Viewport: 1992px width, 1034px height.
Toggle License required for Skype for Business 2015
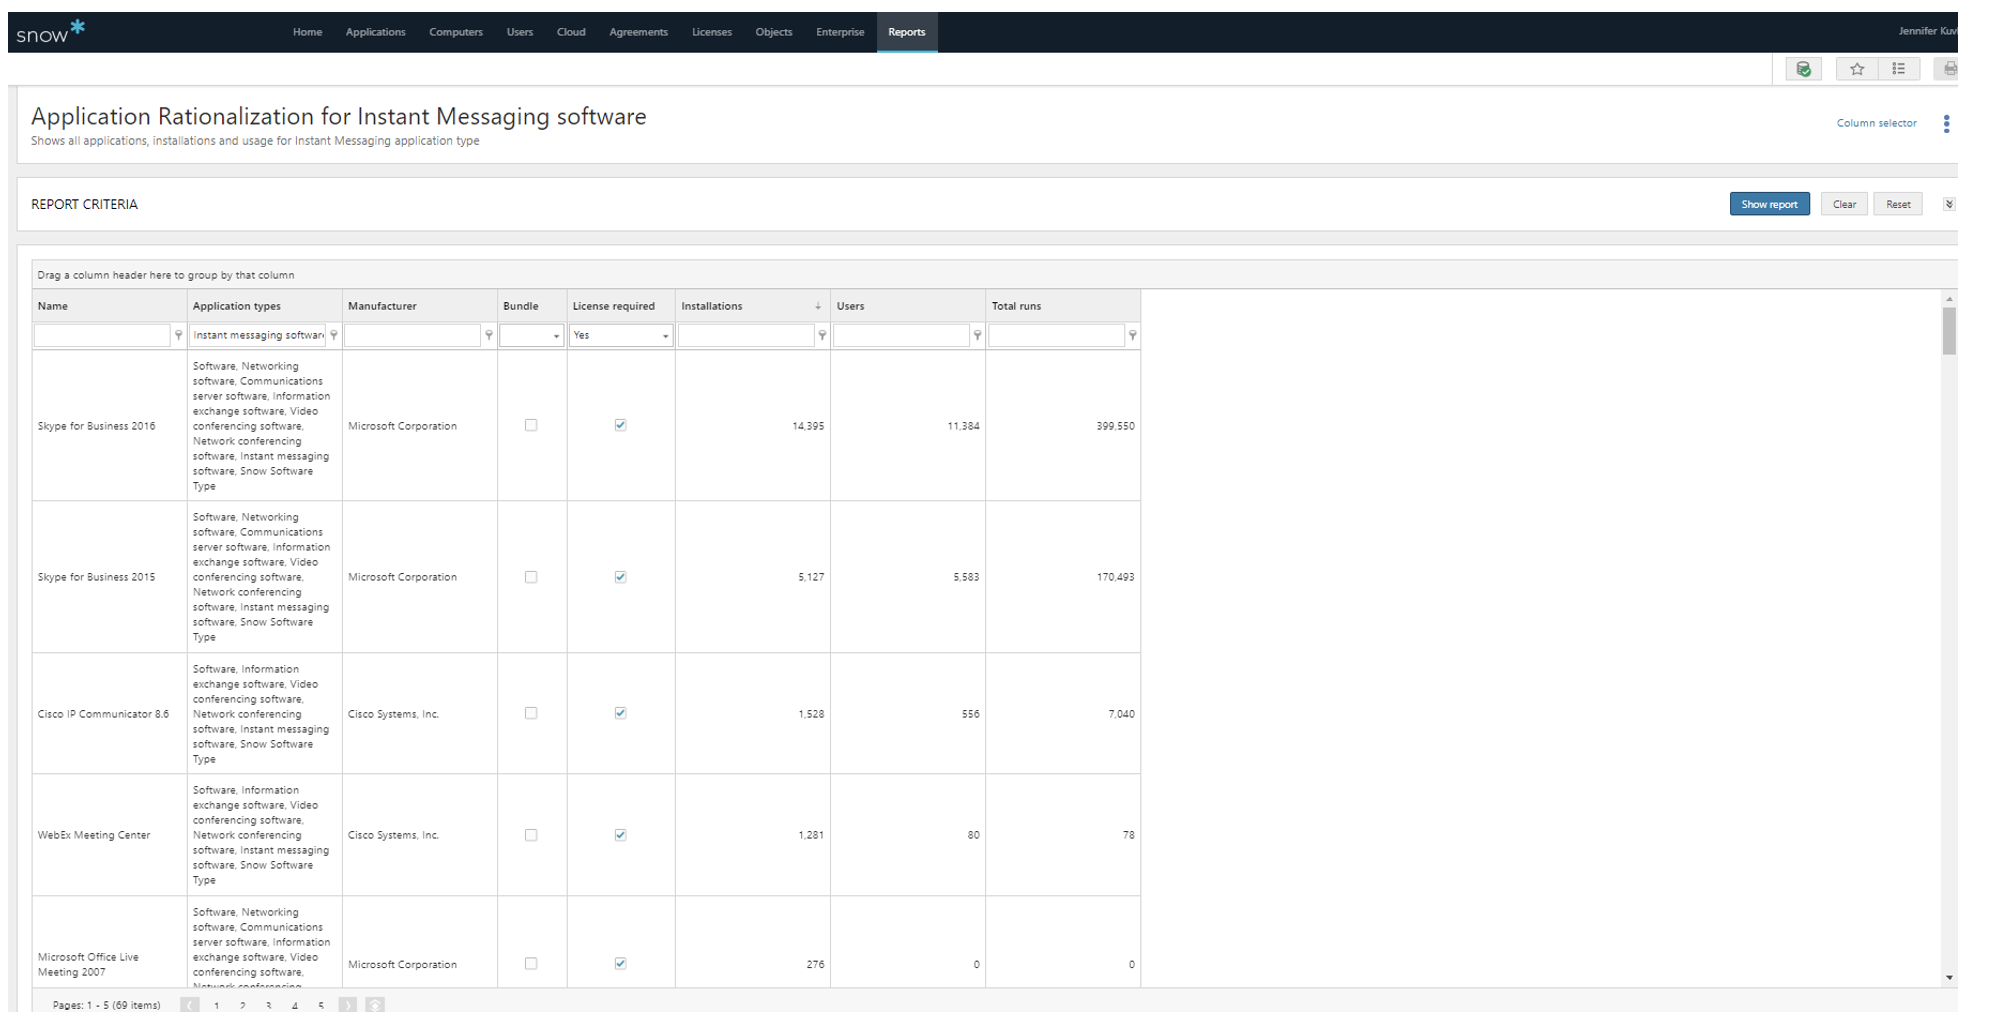tap(620, 577)
